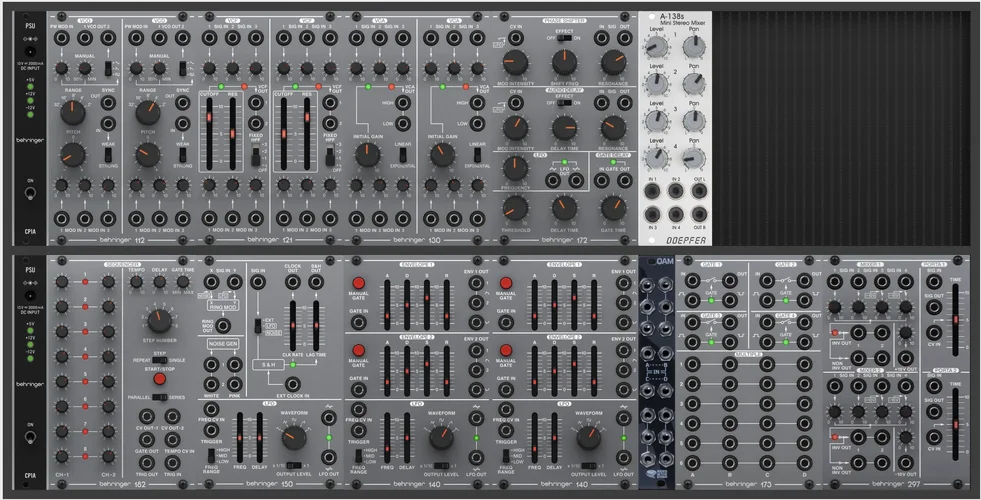The height and width of the screenshot is (500, 981).
Task: Click the A-138s module title
Action: pyautogui.click(x=674, y=17)
